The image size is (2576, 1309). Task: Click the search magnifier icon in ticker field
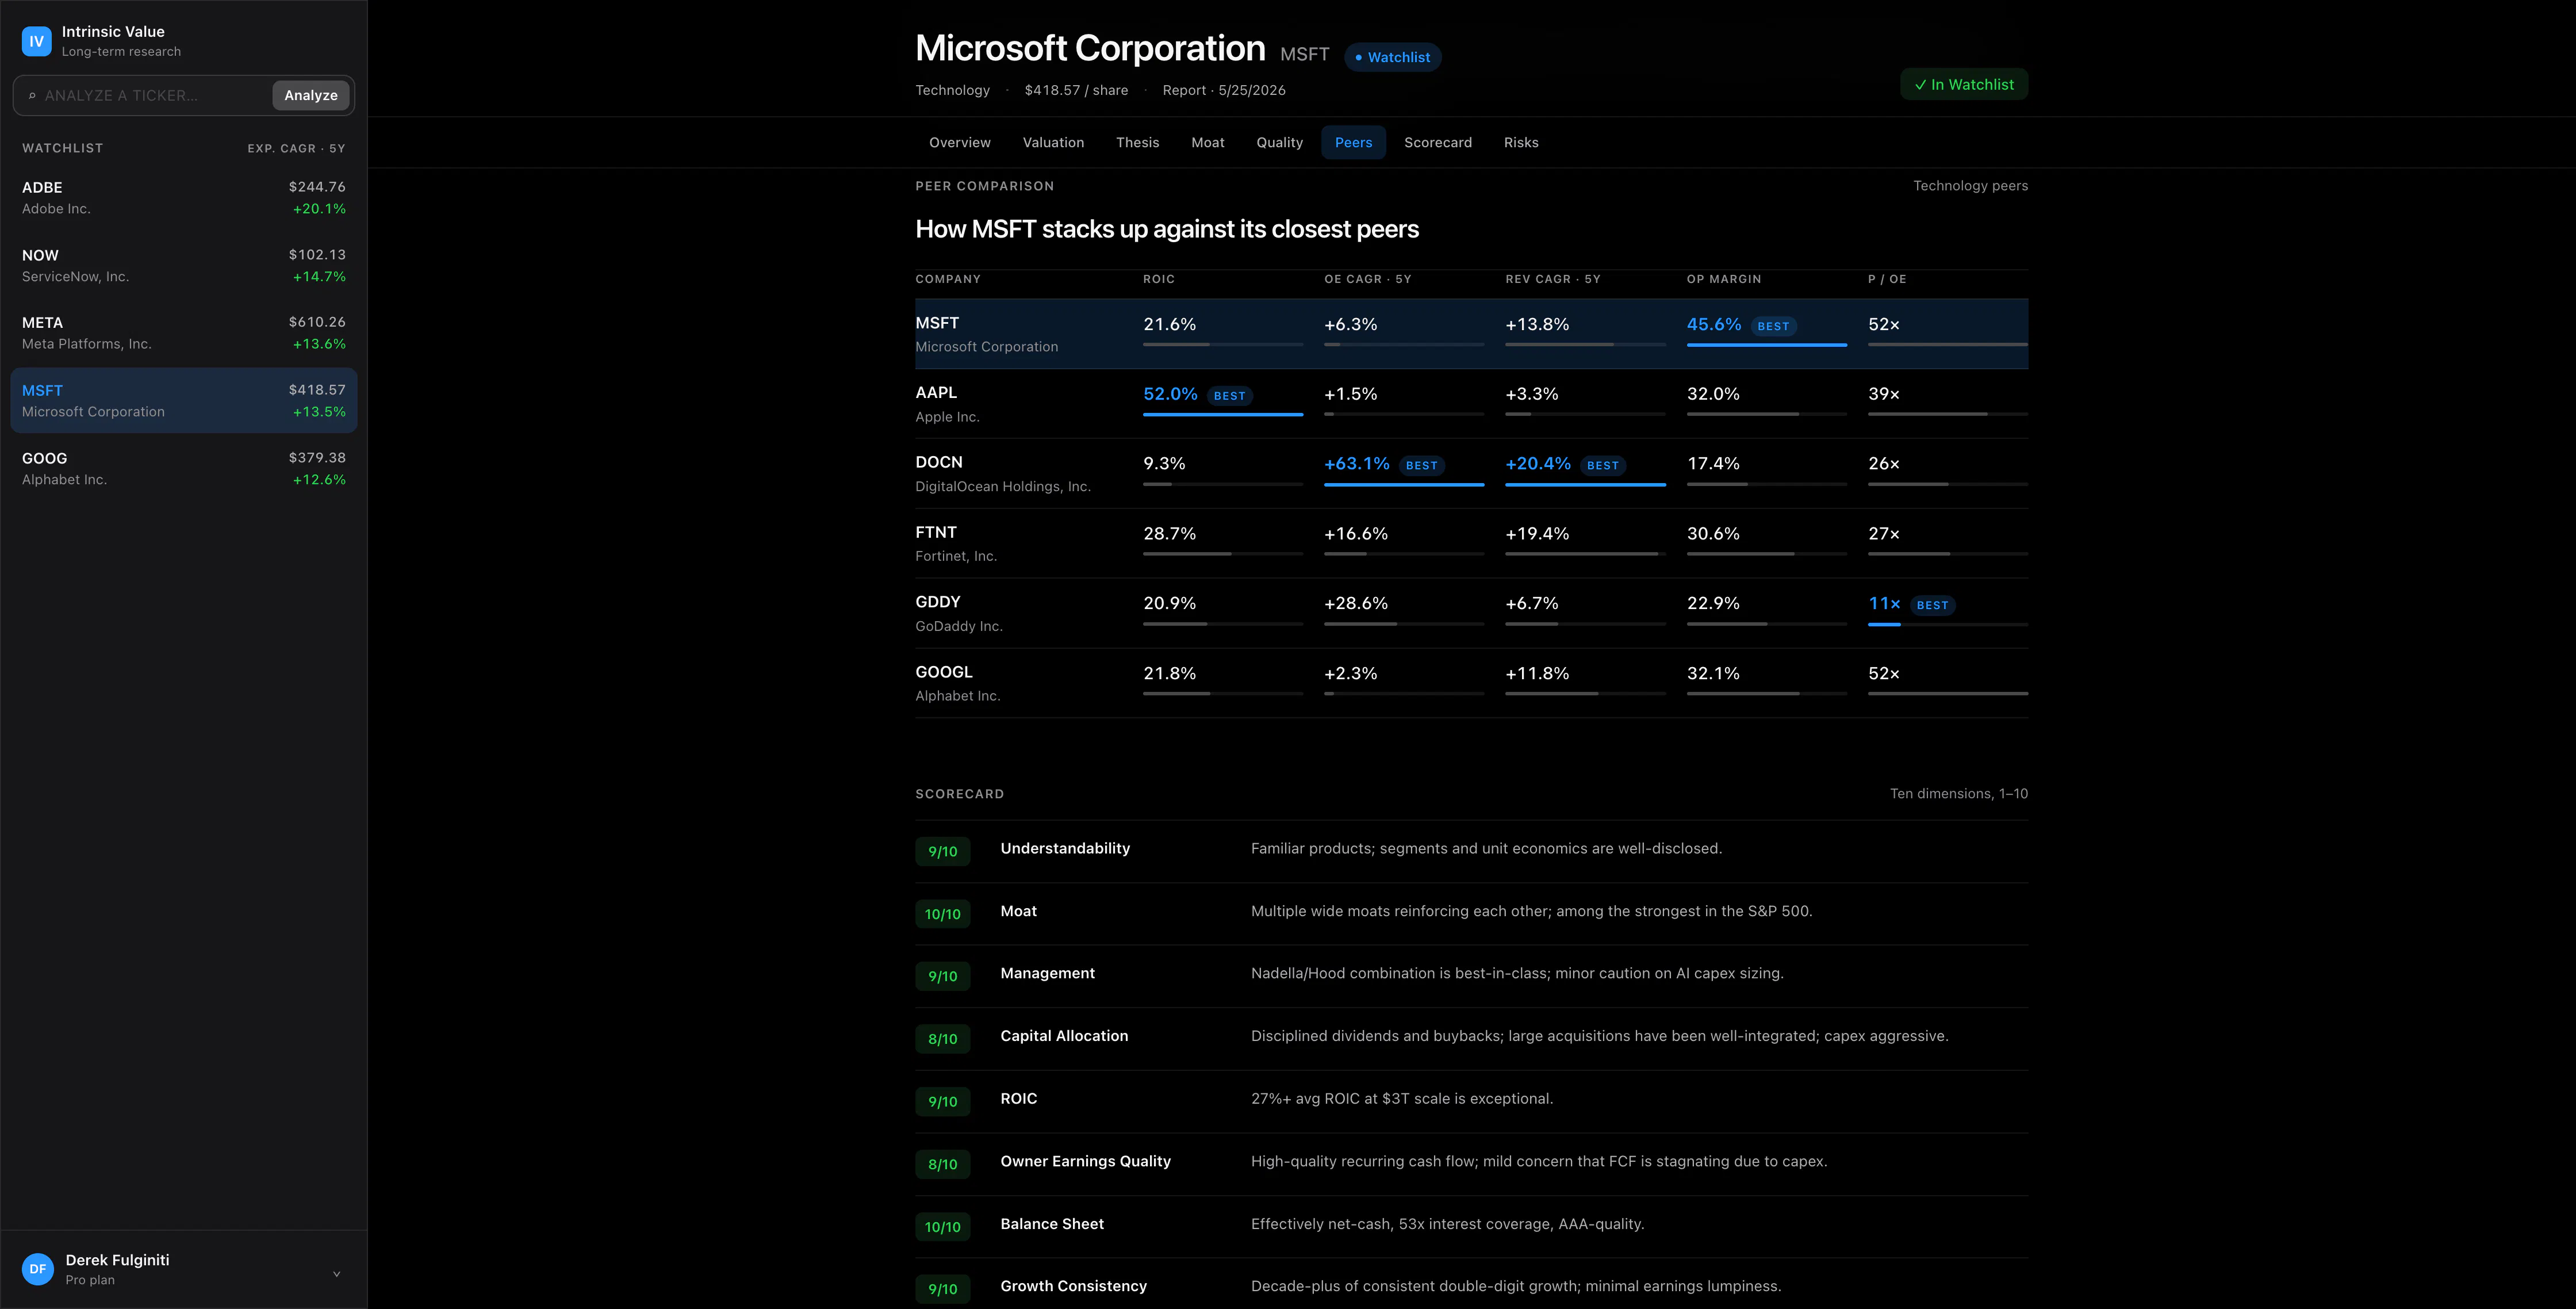pos(32,96)
